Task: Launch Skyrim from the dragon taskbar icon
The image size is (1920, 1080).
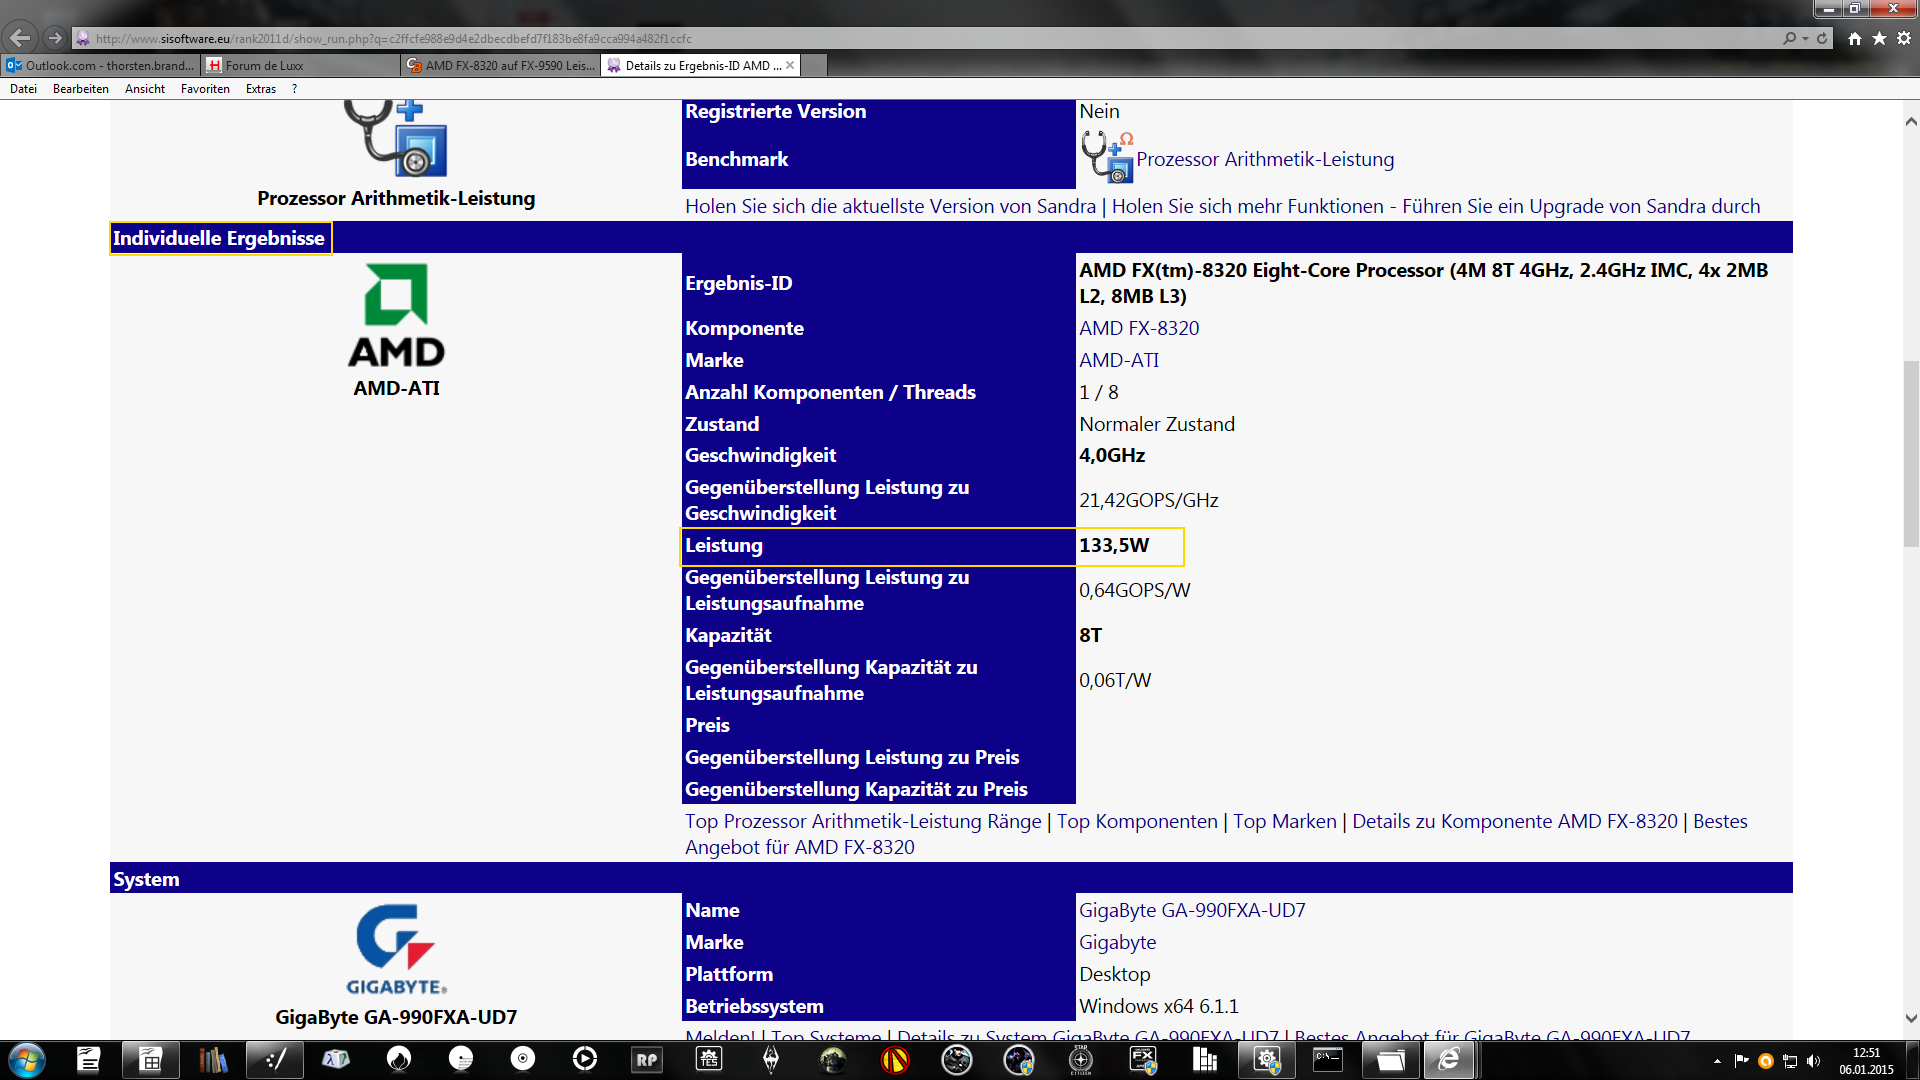Action: click(771, 1059)
